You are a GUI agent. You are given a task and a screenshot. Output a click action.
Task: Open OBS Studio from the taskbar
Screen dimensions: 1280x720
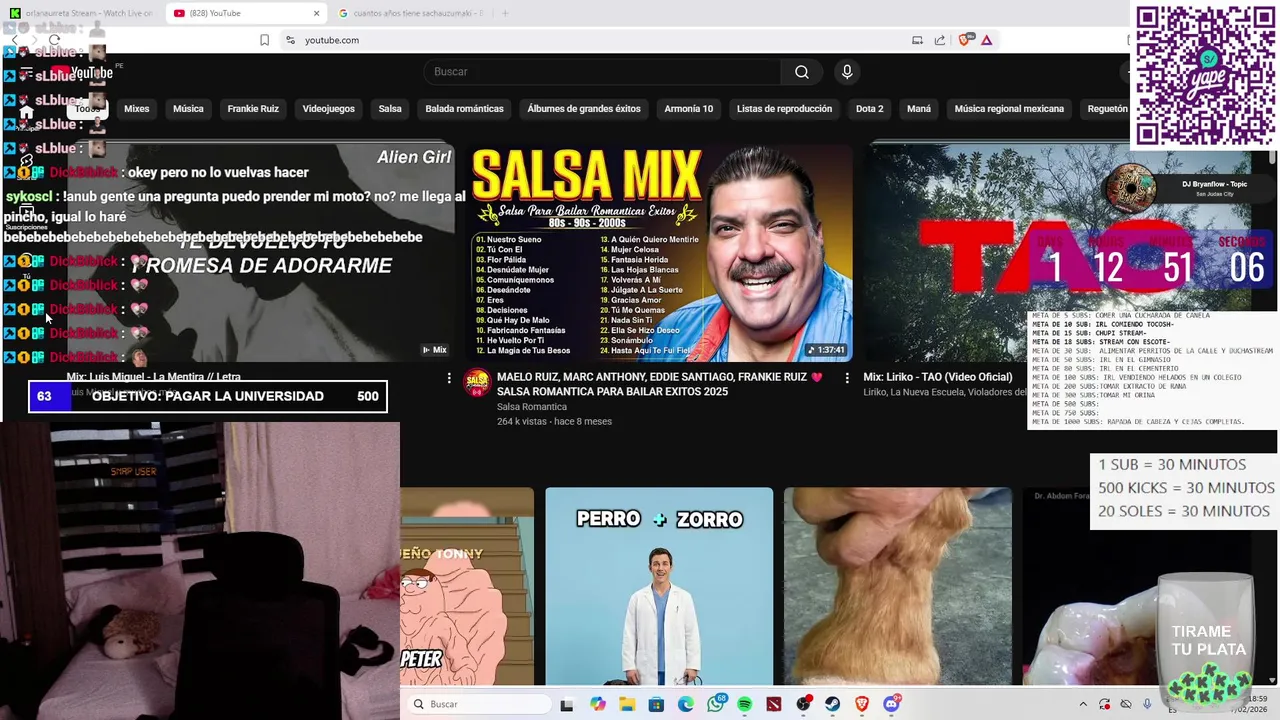coord(803,705)
